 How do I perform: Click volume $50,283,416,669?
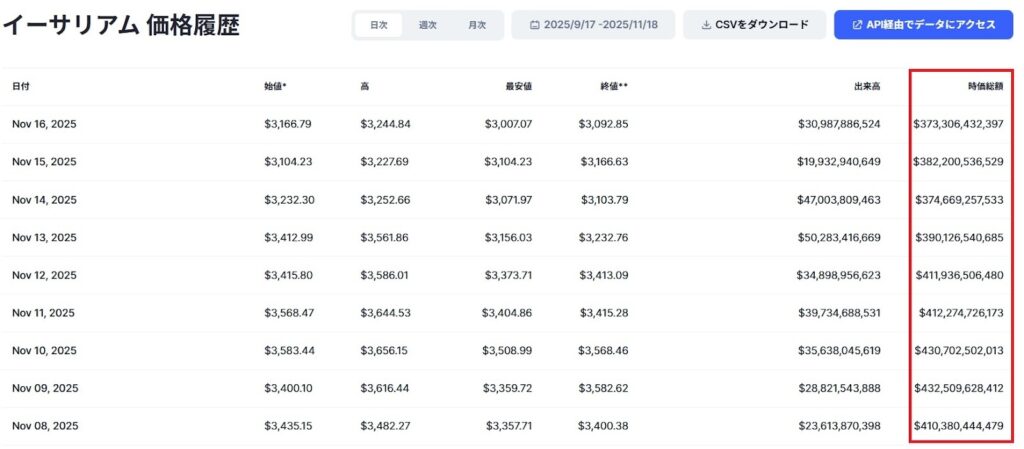(x=839, y=237)
